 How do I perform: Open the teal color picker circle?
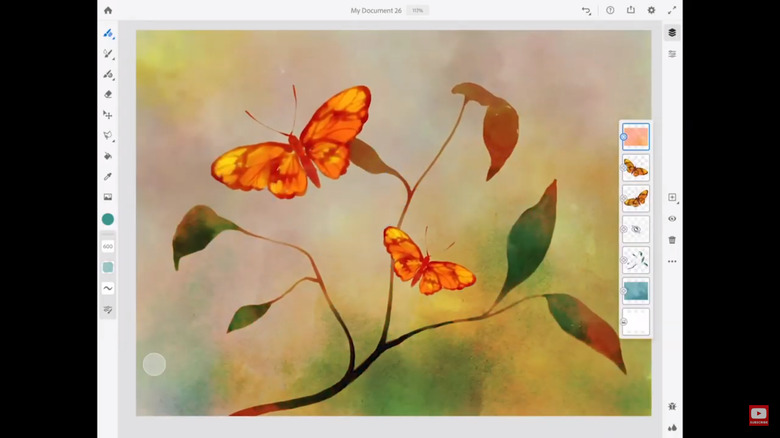coord(108,219)
